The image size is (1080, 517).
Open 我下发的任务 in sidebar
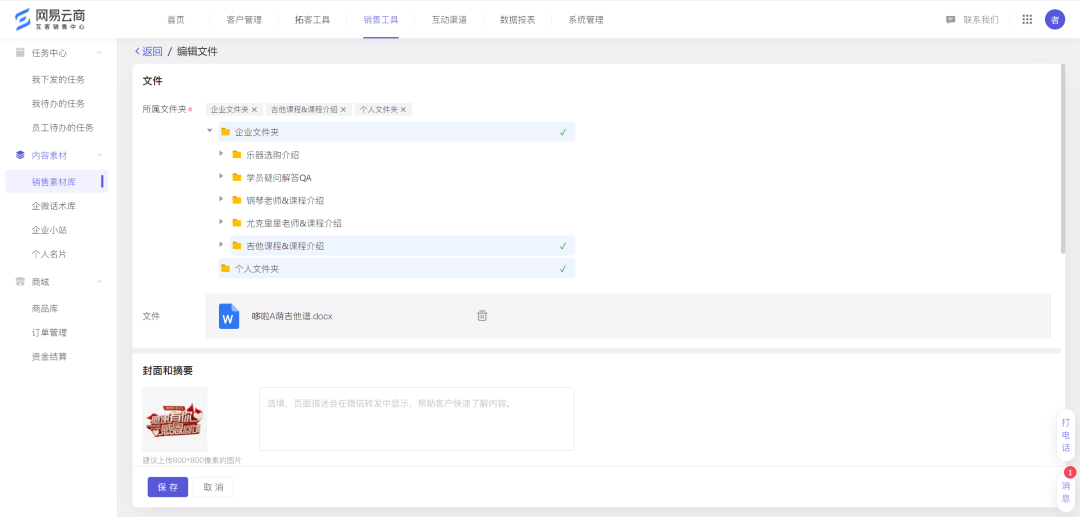click(x=58, y=80)
